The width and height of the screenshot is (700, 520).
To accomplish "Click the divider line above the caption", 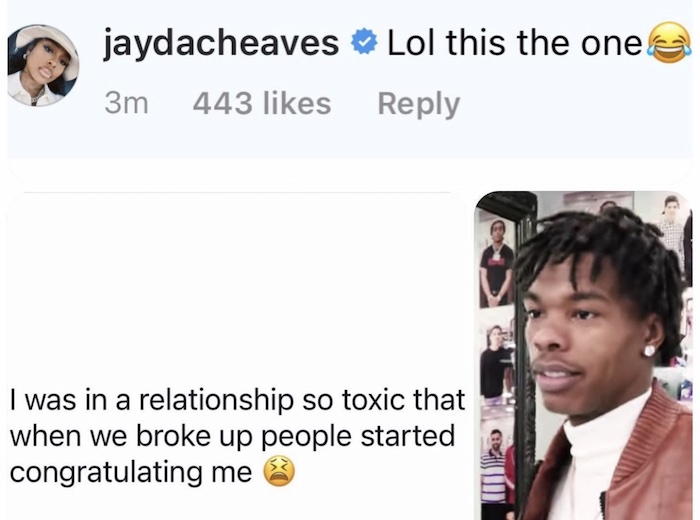I will (237, 193).
